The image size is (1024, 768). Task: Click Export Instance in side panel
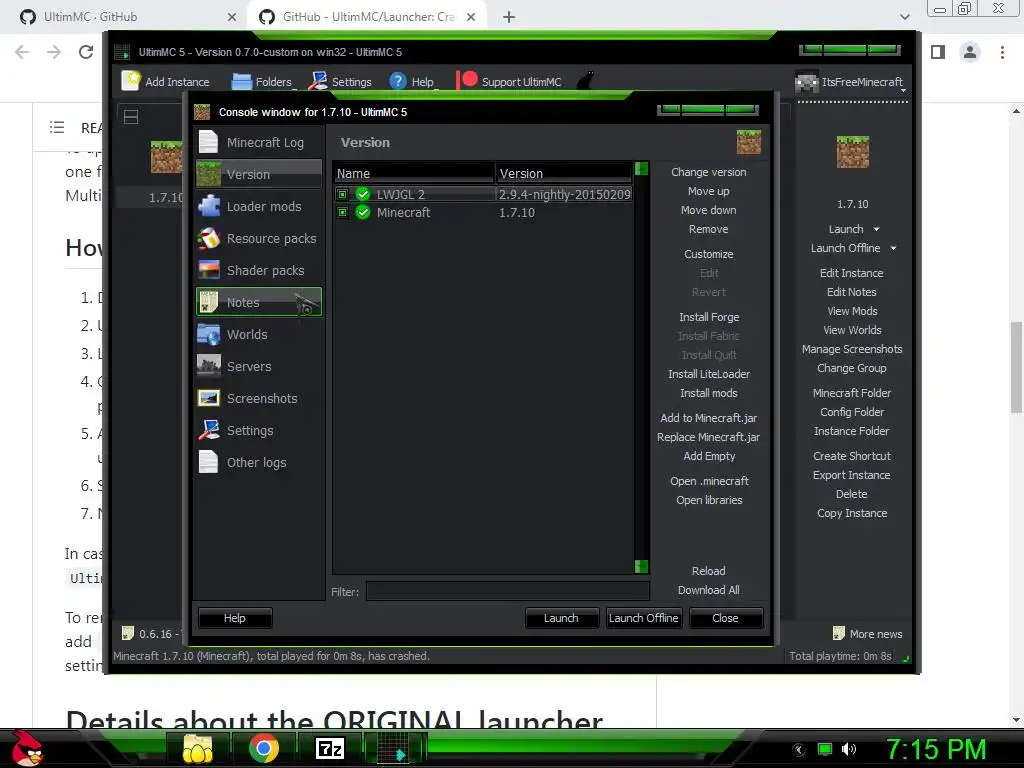click(x=851, y=475)
